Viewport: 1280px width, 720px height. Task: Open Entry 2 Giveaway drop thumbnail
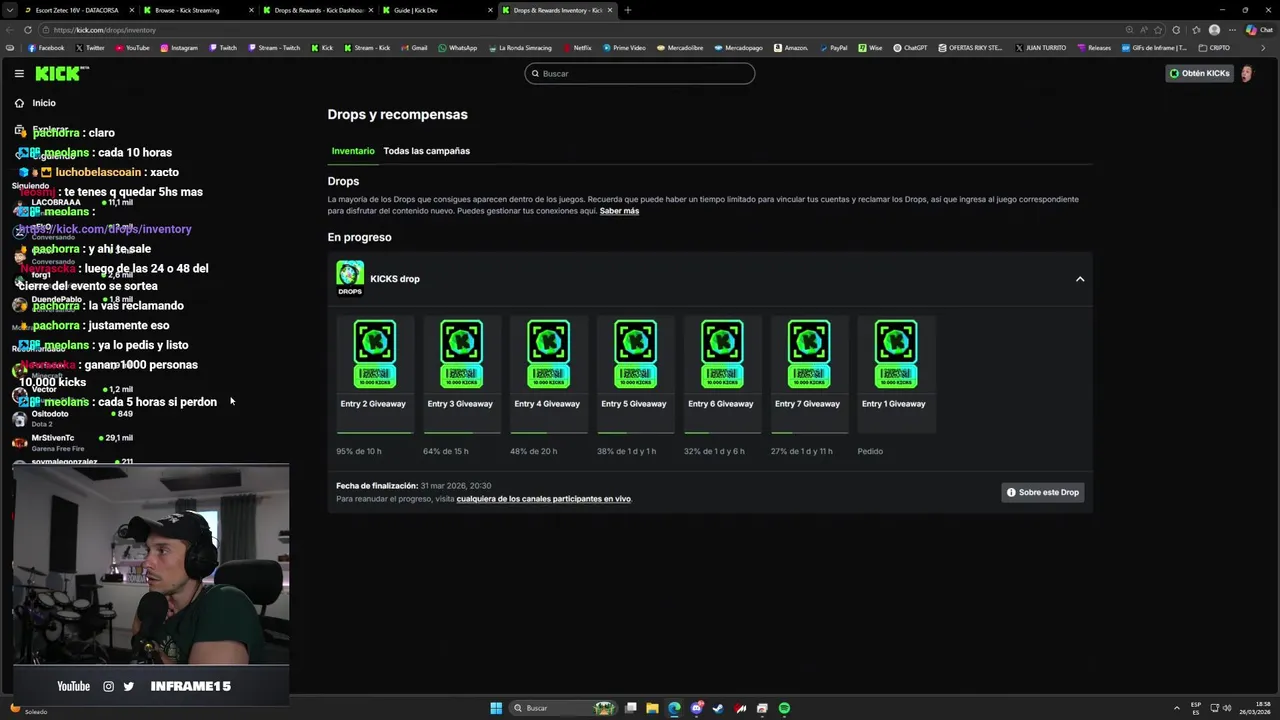tap(374, 353)
